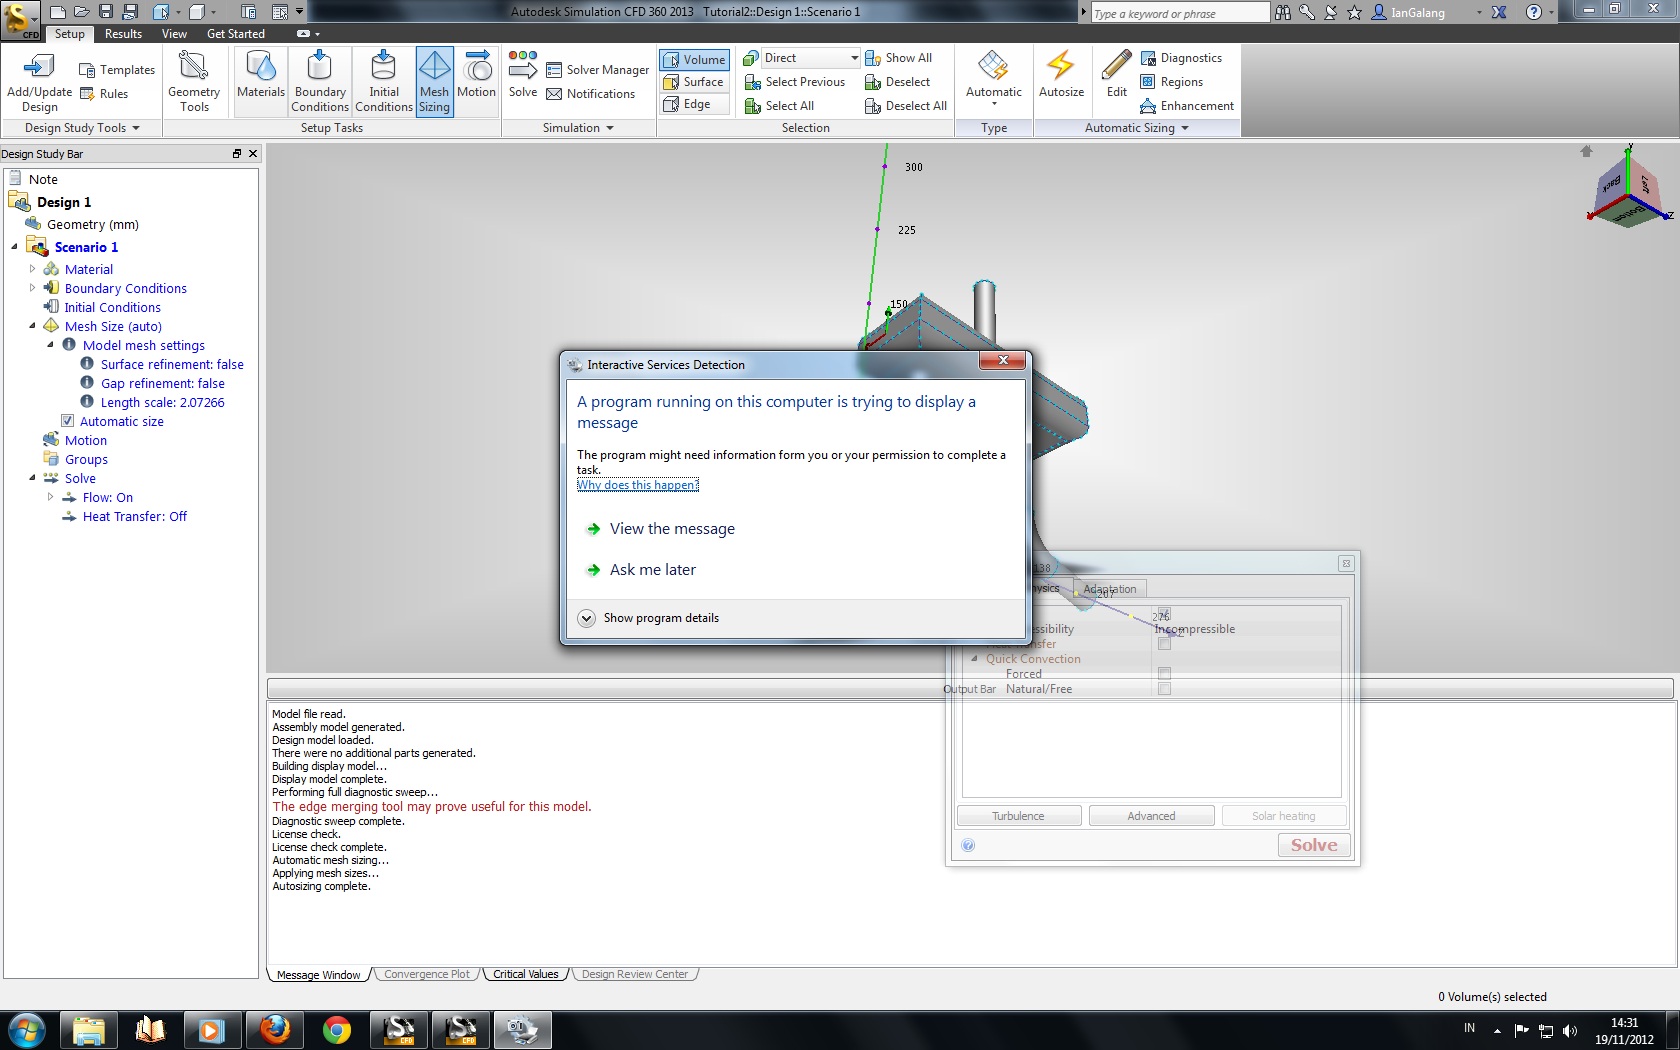Launch Geometry Tools
The image size is (1680, 1050).
point(193,80)
